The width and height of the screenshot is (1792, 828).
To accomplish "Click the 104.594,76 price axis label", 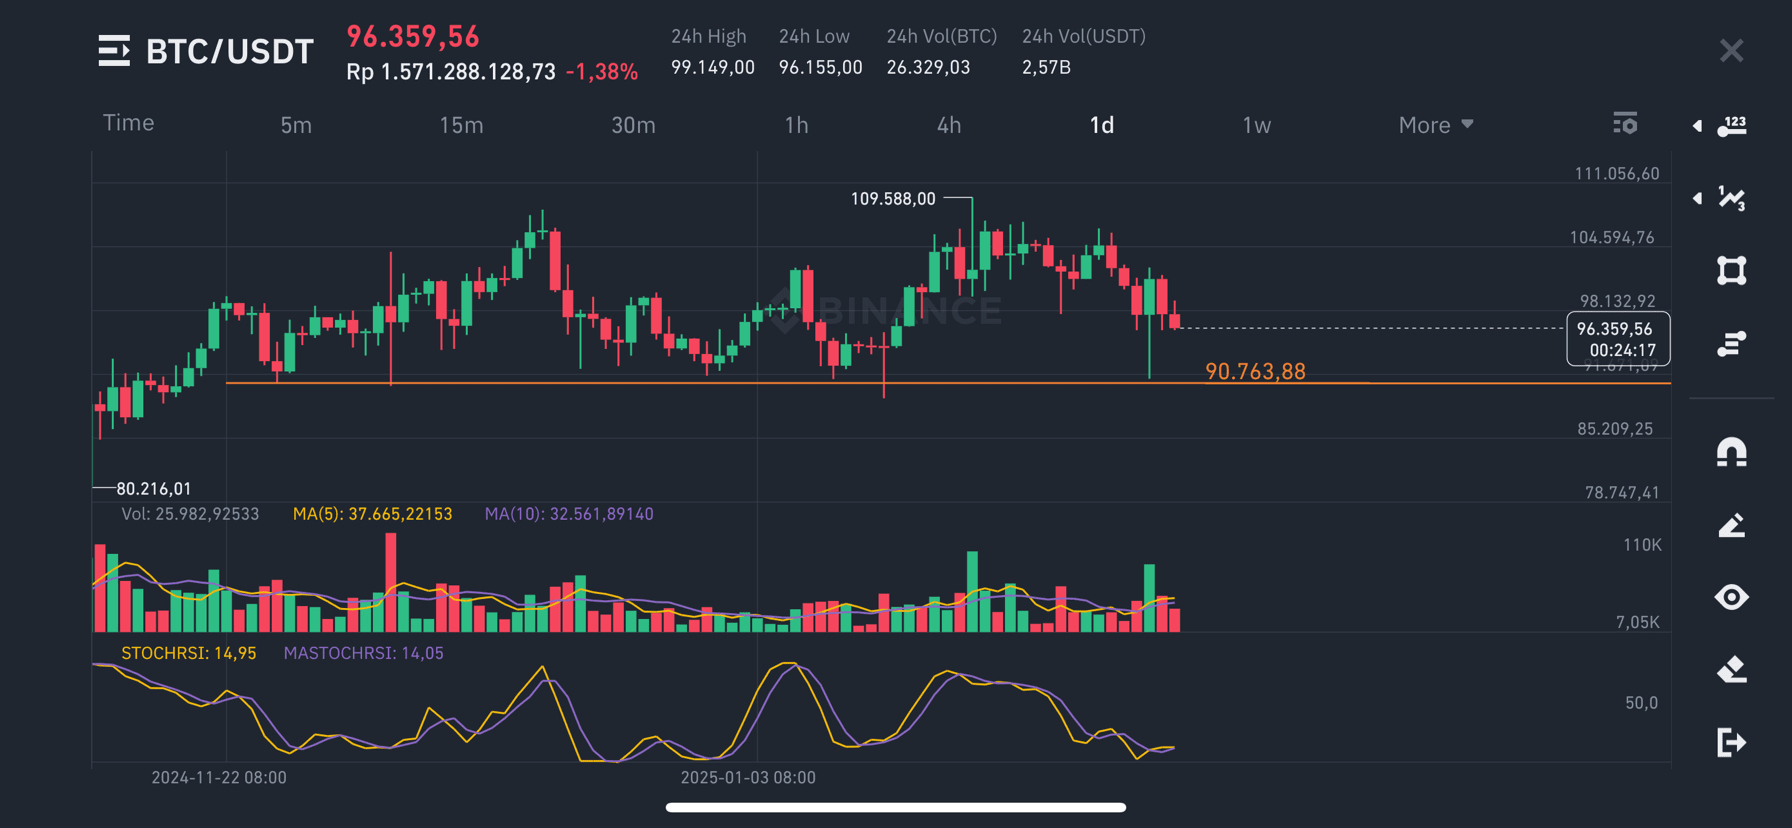I will click(x=1612, y=238).
